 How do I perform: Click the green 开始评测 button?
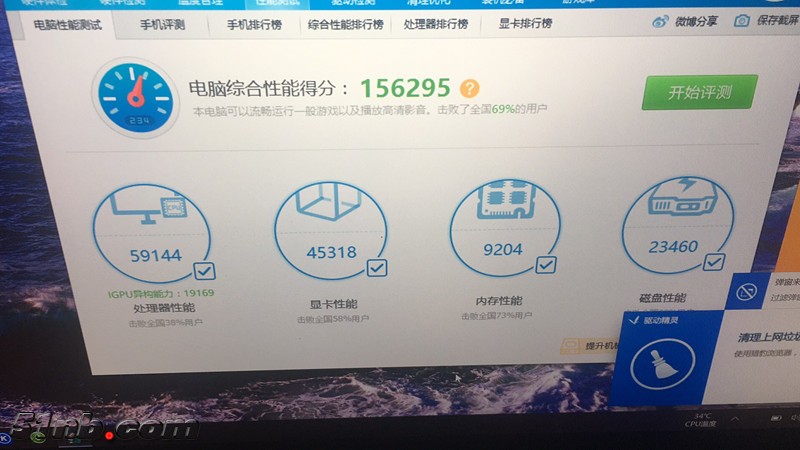tap(699, 92)
